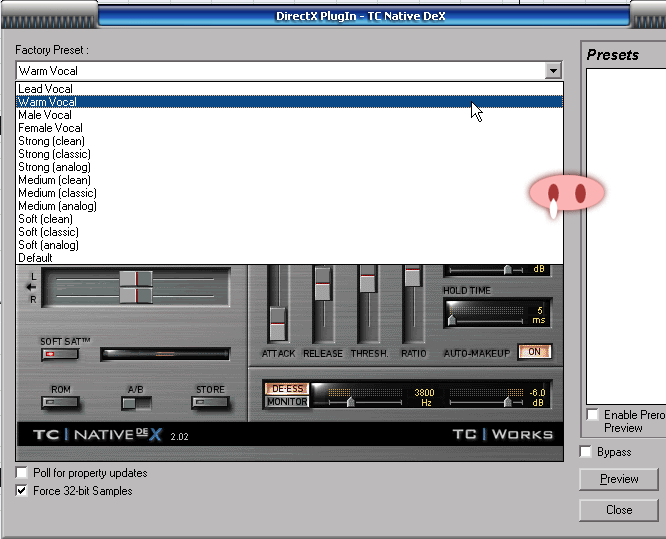The height and width of the screenshot is (539, 666).
Task: Click the HOLD TIME slider handle
Action: click(452, 320)
